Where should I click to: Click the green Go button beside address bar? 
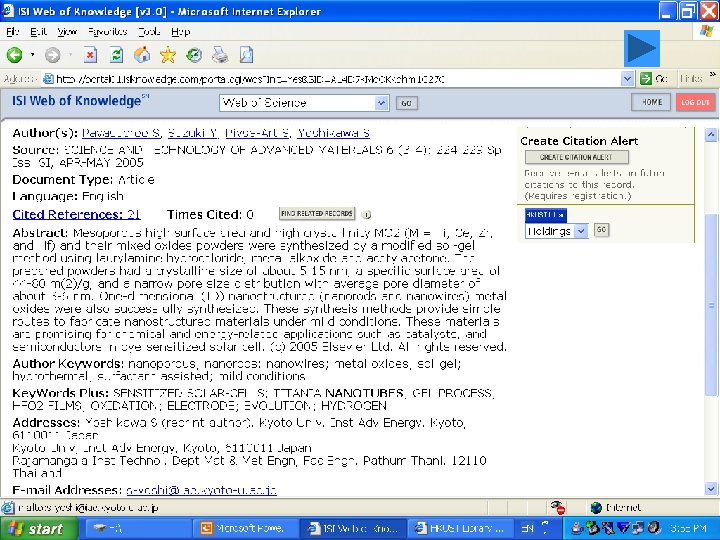click(654, 79)
